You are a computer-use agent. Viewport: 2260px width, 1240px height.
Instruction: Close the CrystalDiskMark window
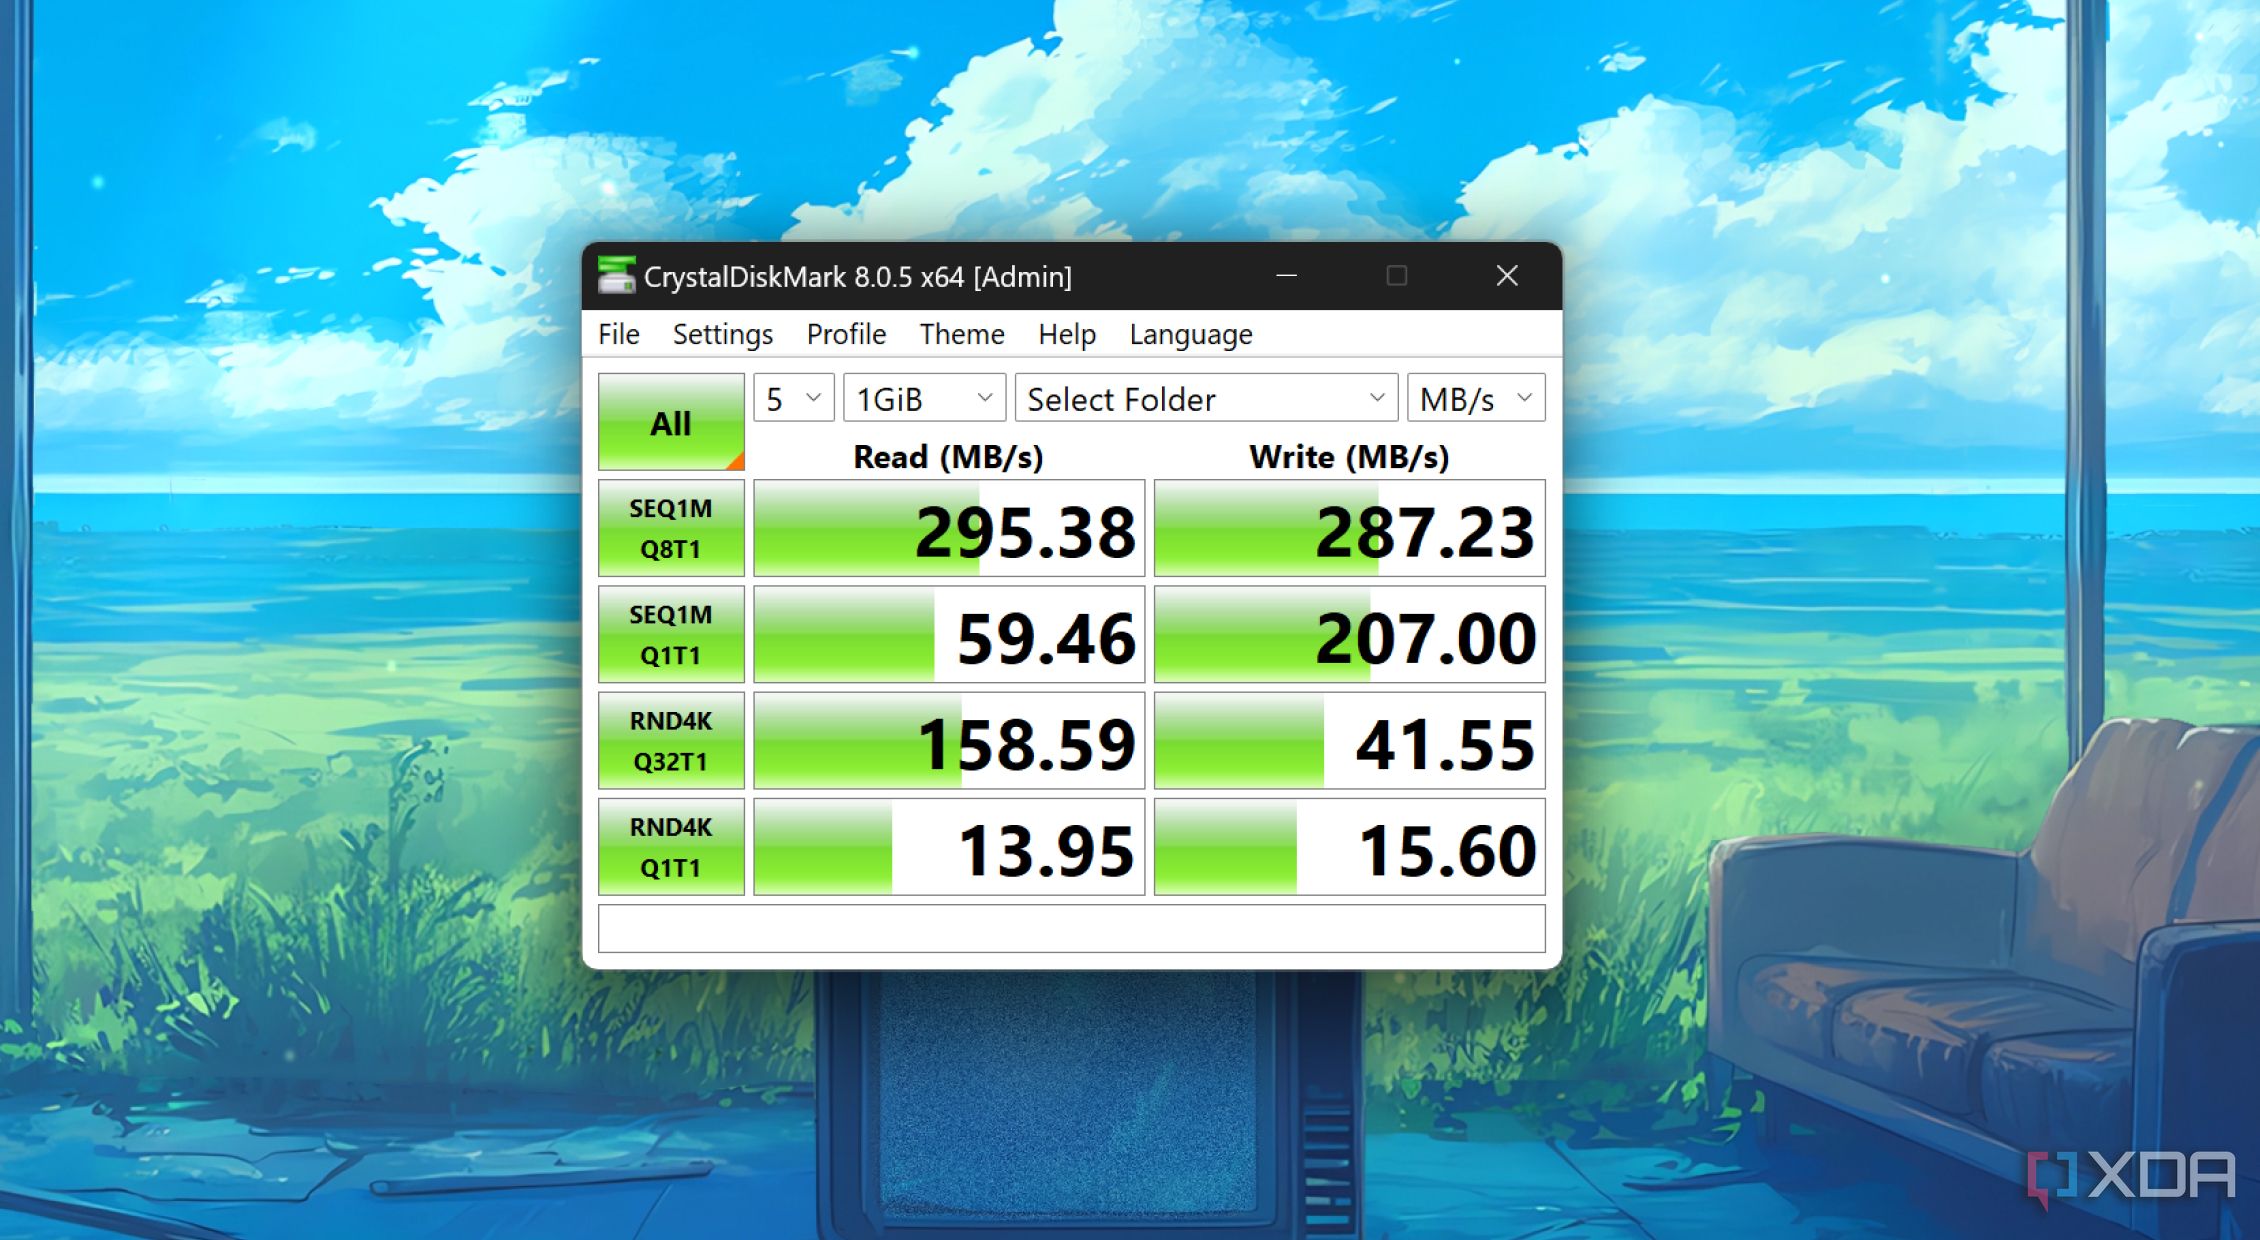coord(1506,276)
